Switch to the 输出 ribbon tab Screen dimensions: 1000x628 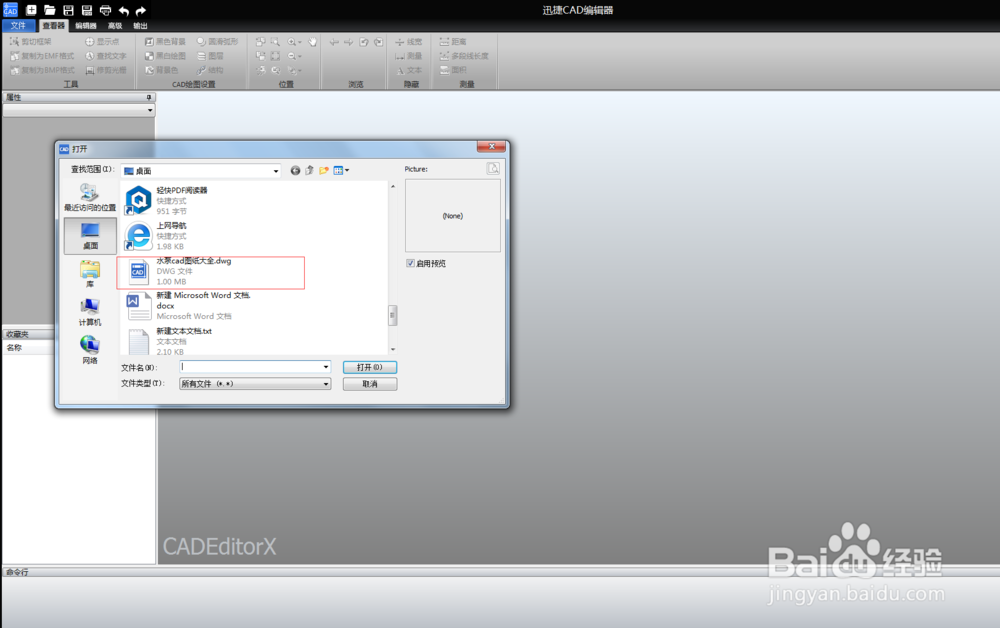point(140,26)
